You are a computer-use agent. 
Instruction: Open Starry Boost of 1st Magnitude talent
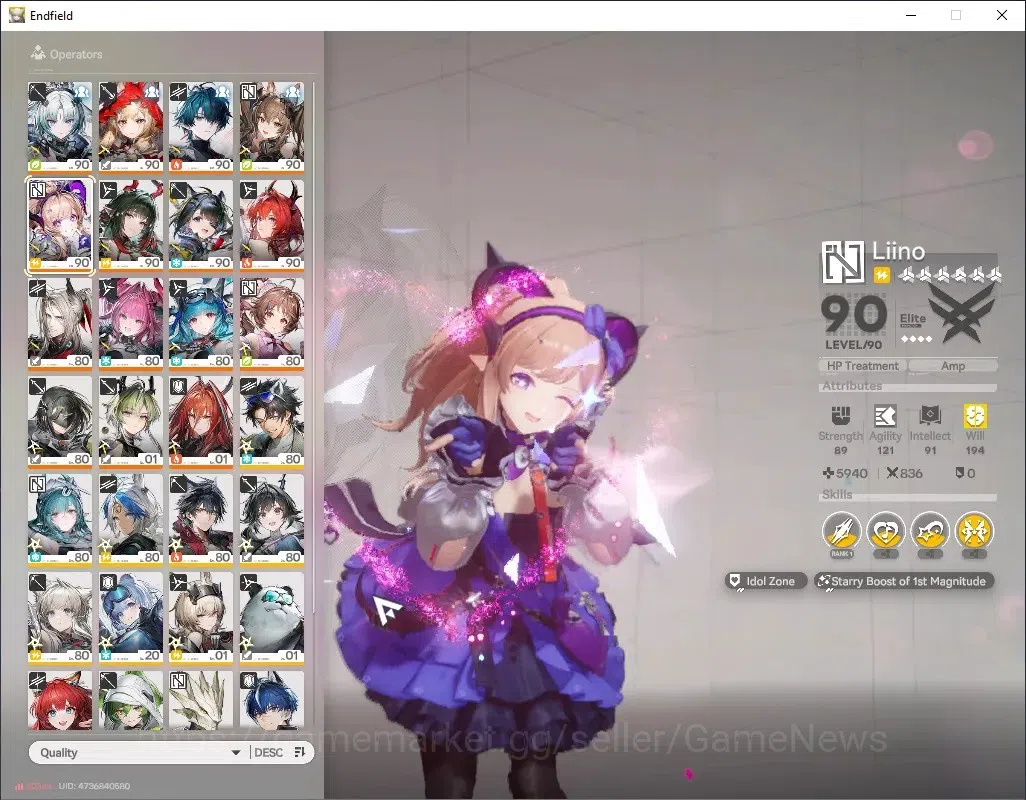click(904, 581)
